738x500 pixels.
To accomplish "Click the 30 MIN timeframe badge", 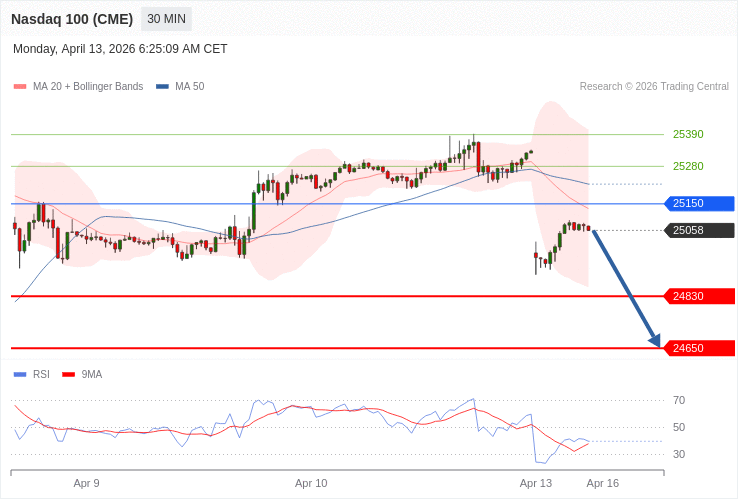I will pyautogui.click(x=166, y=19).
